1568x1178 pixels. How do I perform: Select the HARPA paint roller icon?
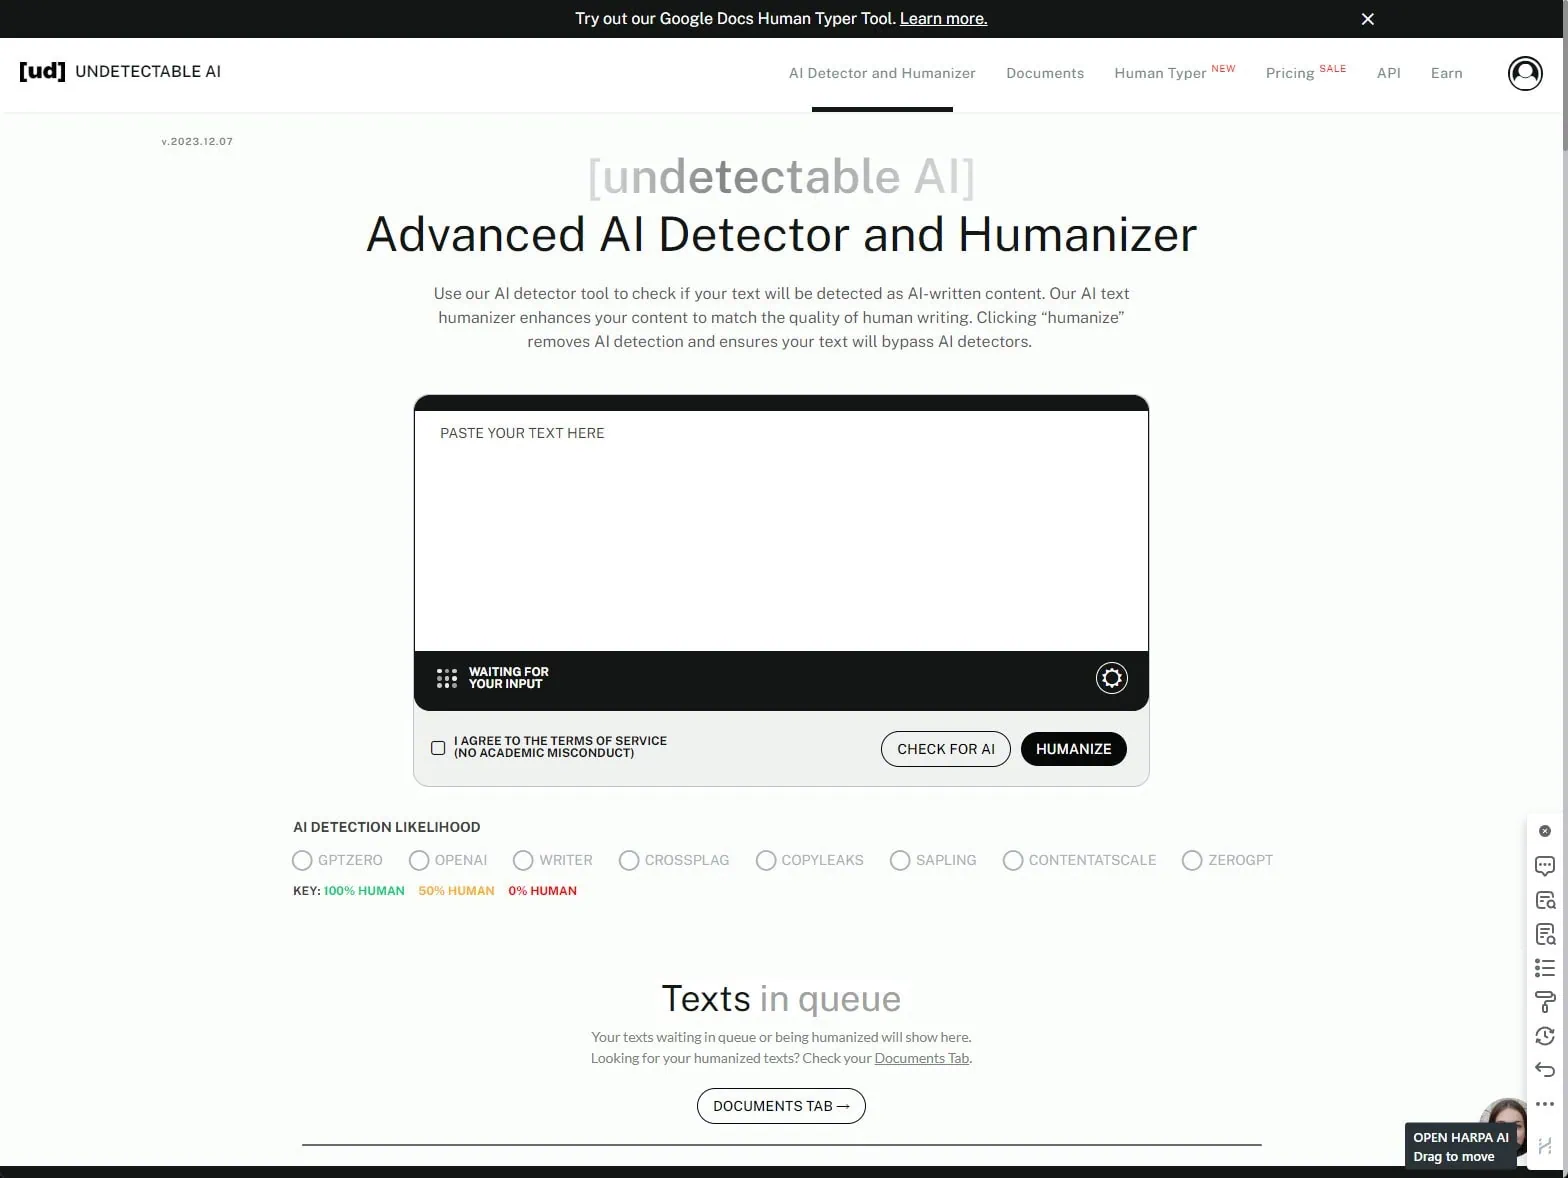1544,1002
